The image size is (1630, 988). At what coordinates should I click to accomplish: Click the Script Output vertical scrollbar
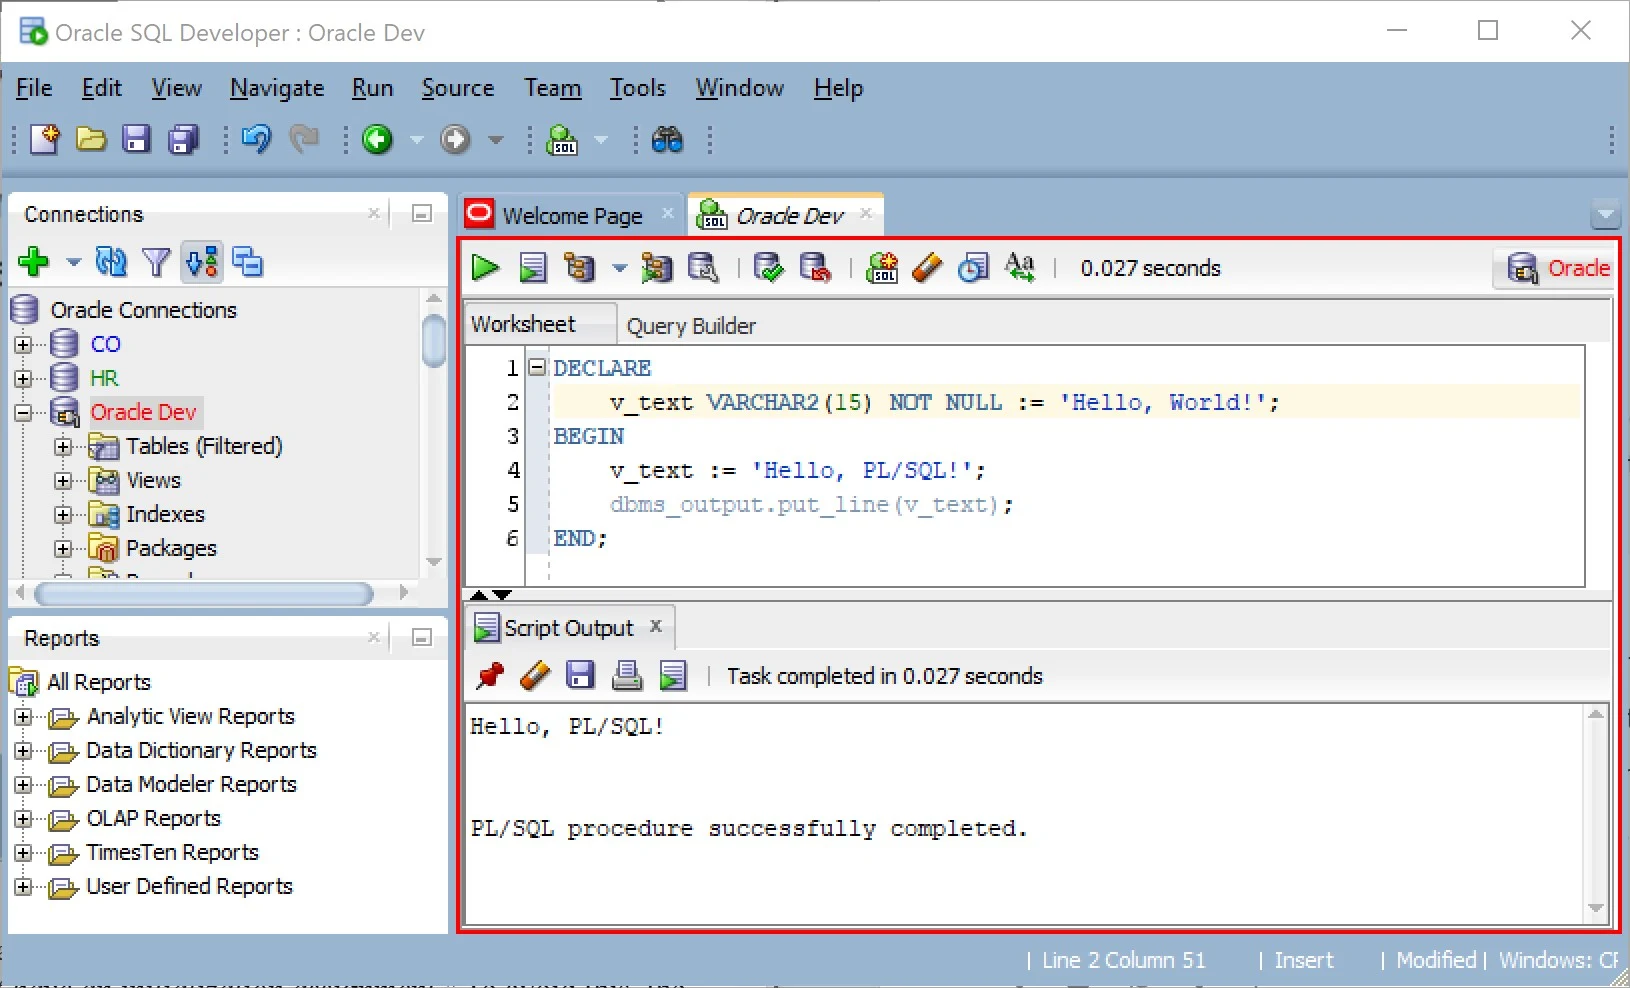pos(1596,812)
